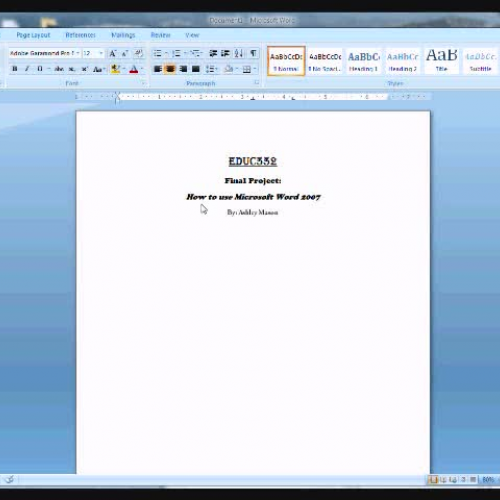500x500 pixels.
Task: Align text left
Action: [x=158, y=69]
